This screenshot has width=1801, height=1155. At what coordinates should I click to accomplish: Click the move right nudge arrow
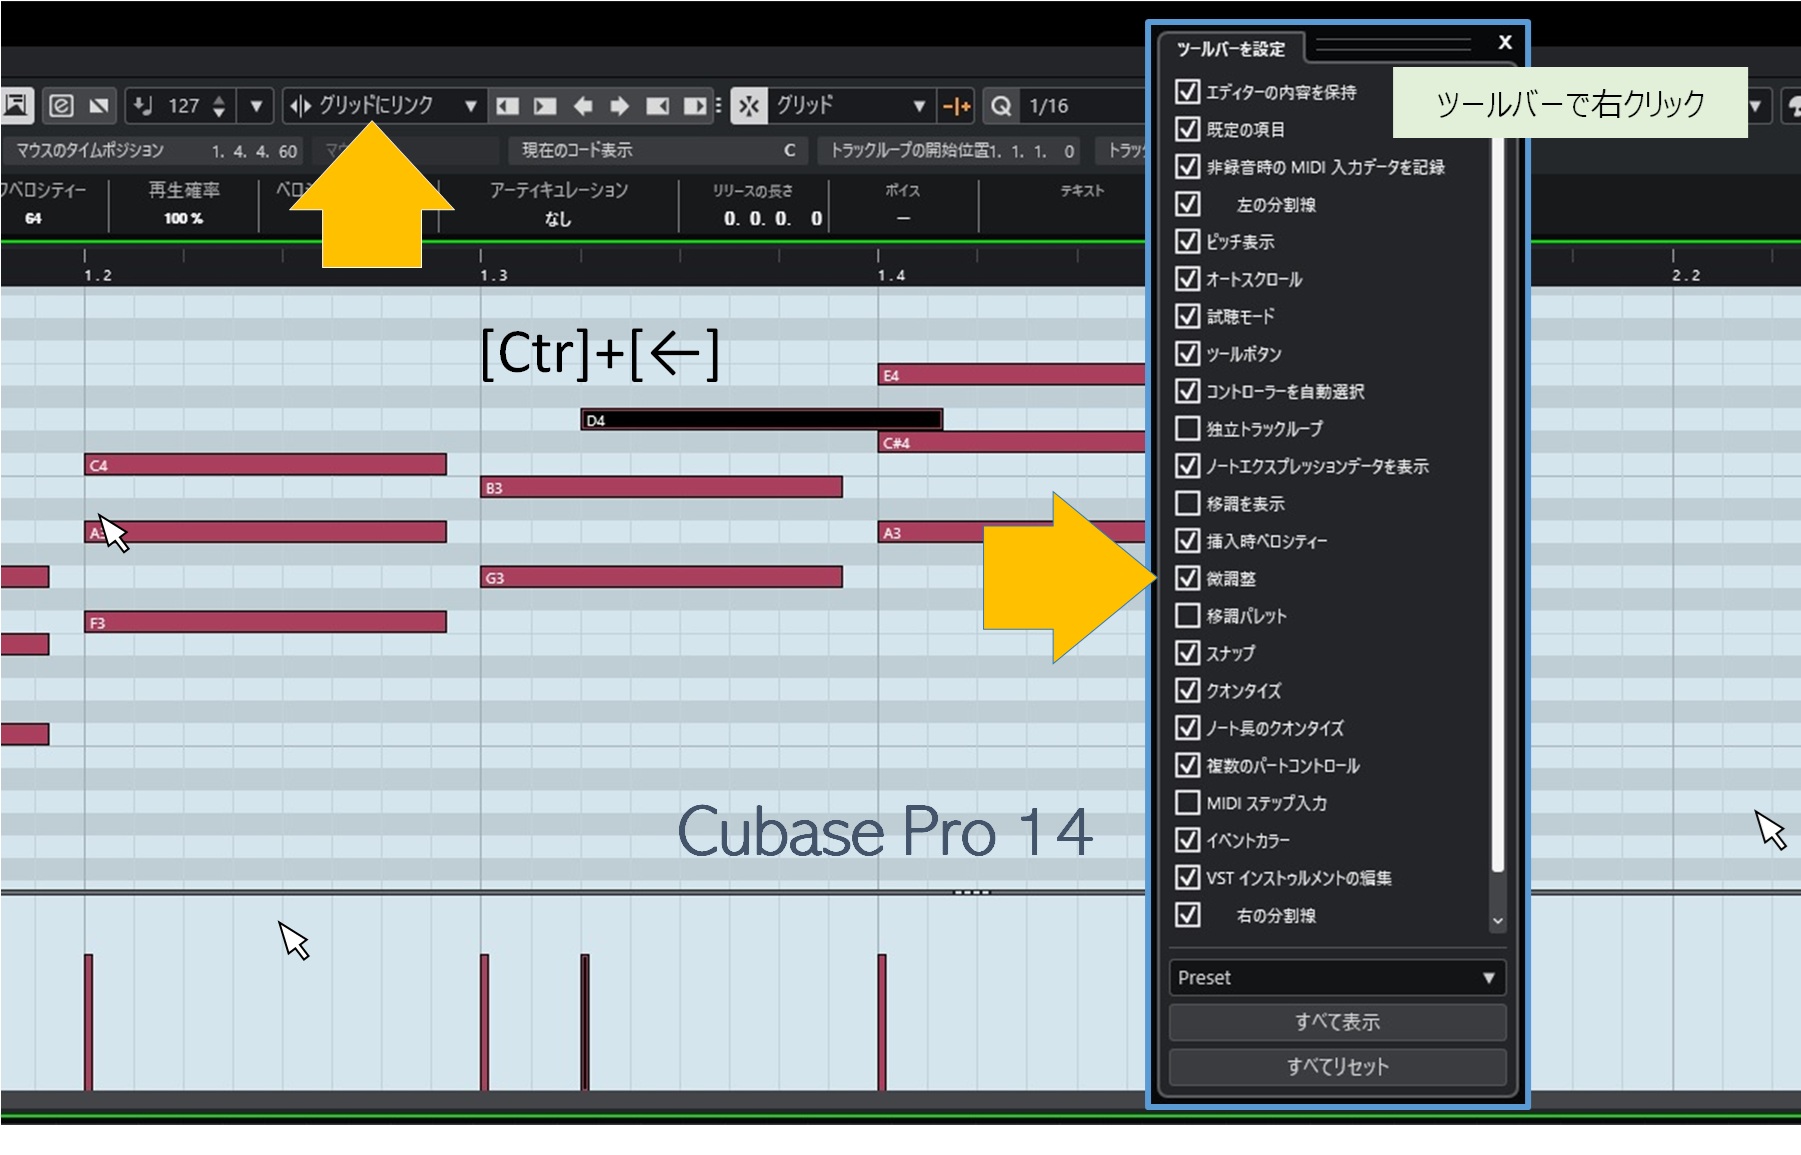[620, 106]
